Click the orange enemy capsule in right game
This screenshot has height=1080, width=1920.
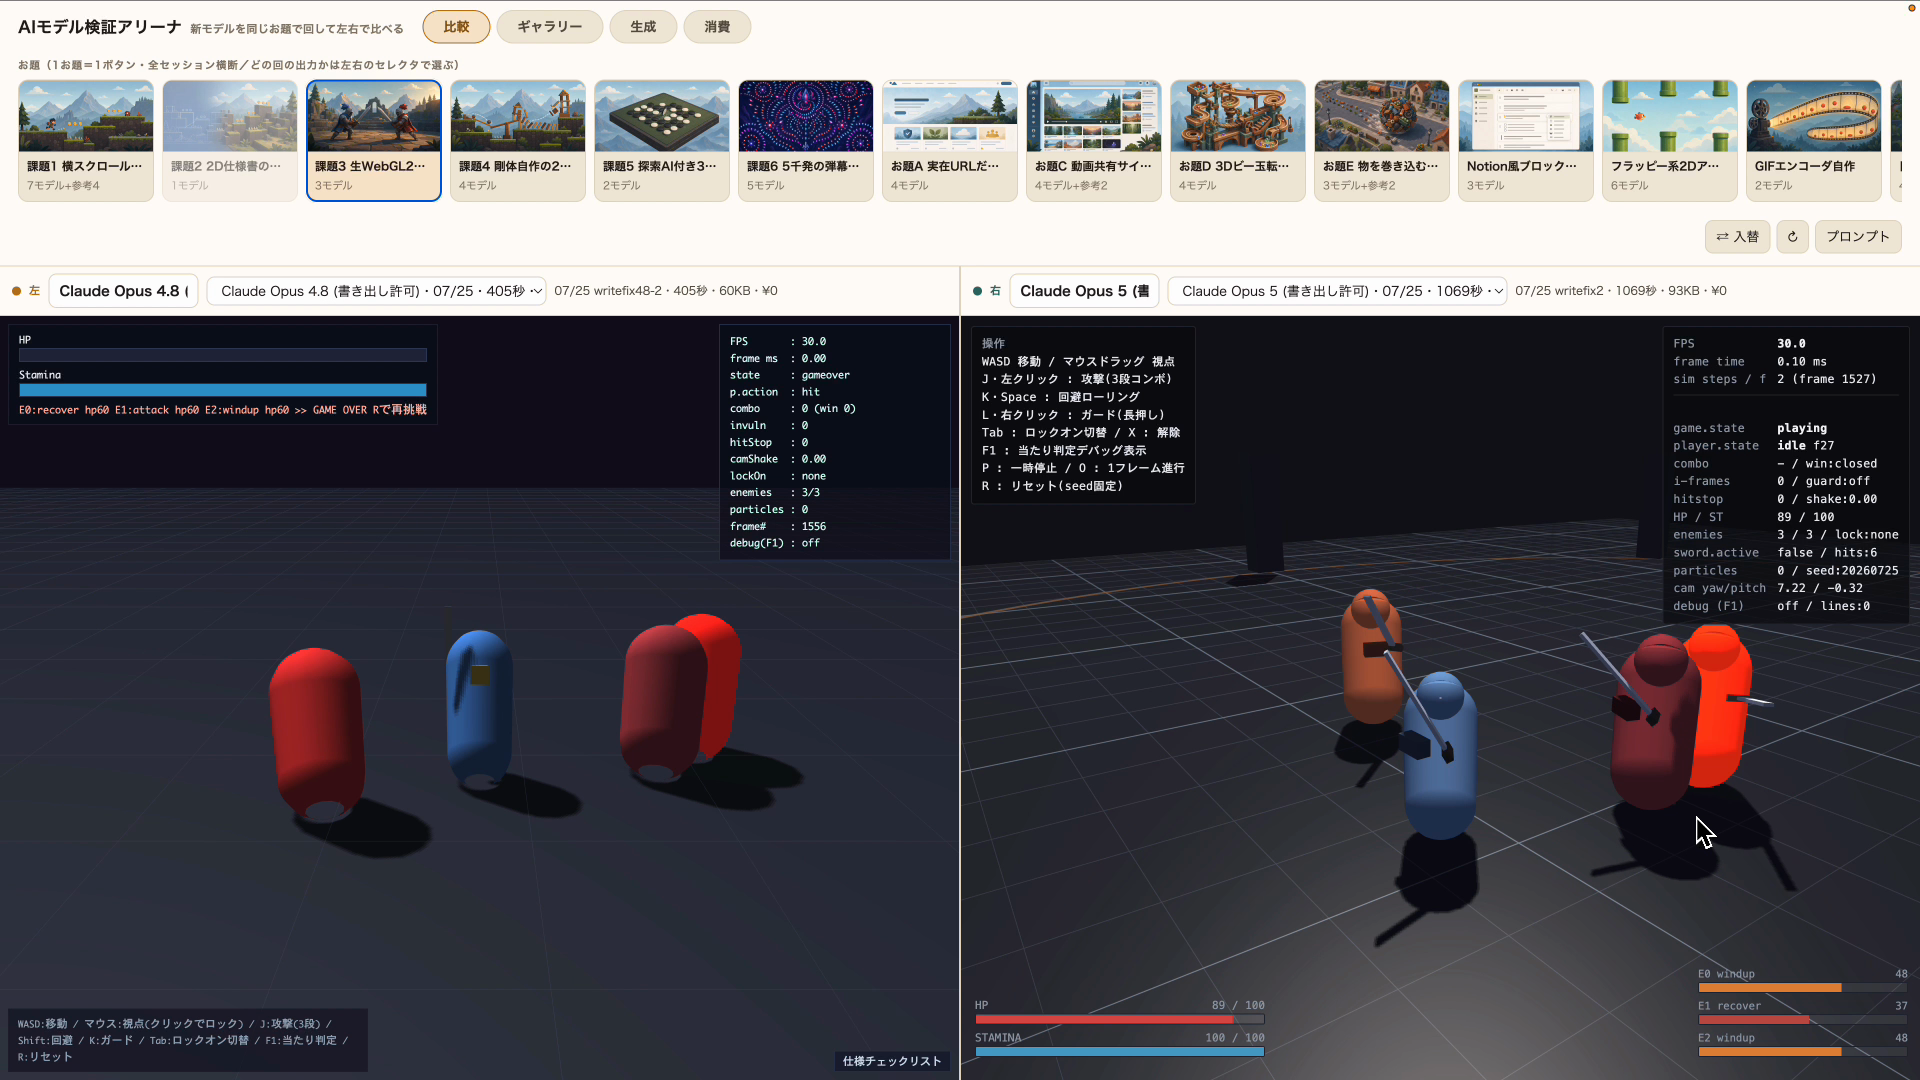1372,656
